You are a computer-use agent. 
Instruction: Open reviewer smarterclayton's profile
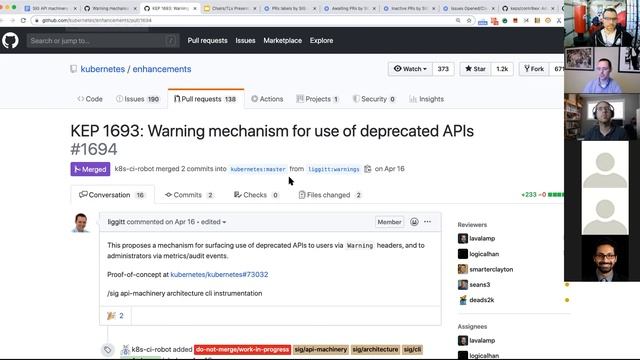(x=491, y=269)
